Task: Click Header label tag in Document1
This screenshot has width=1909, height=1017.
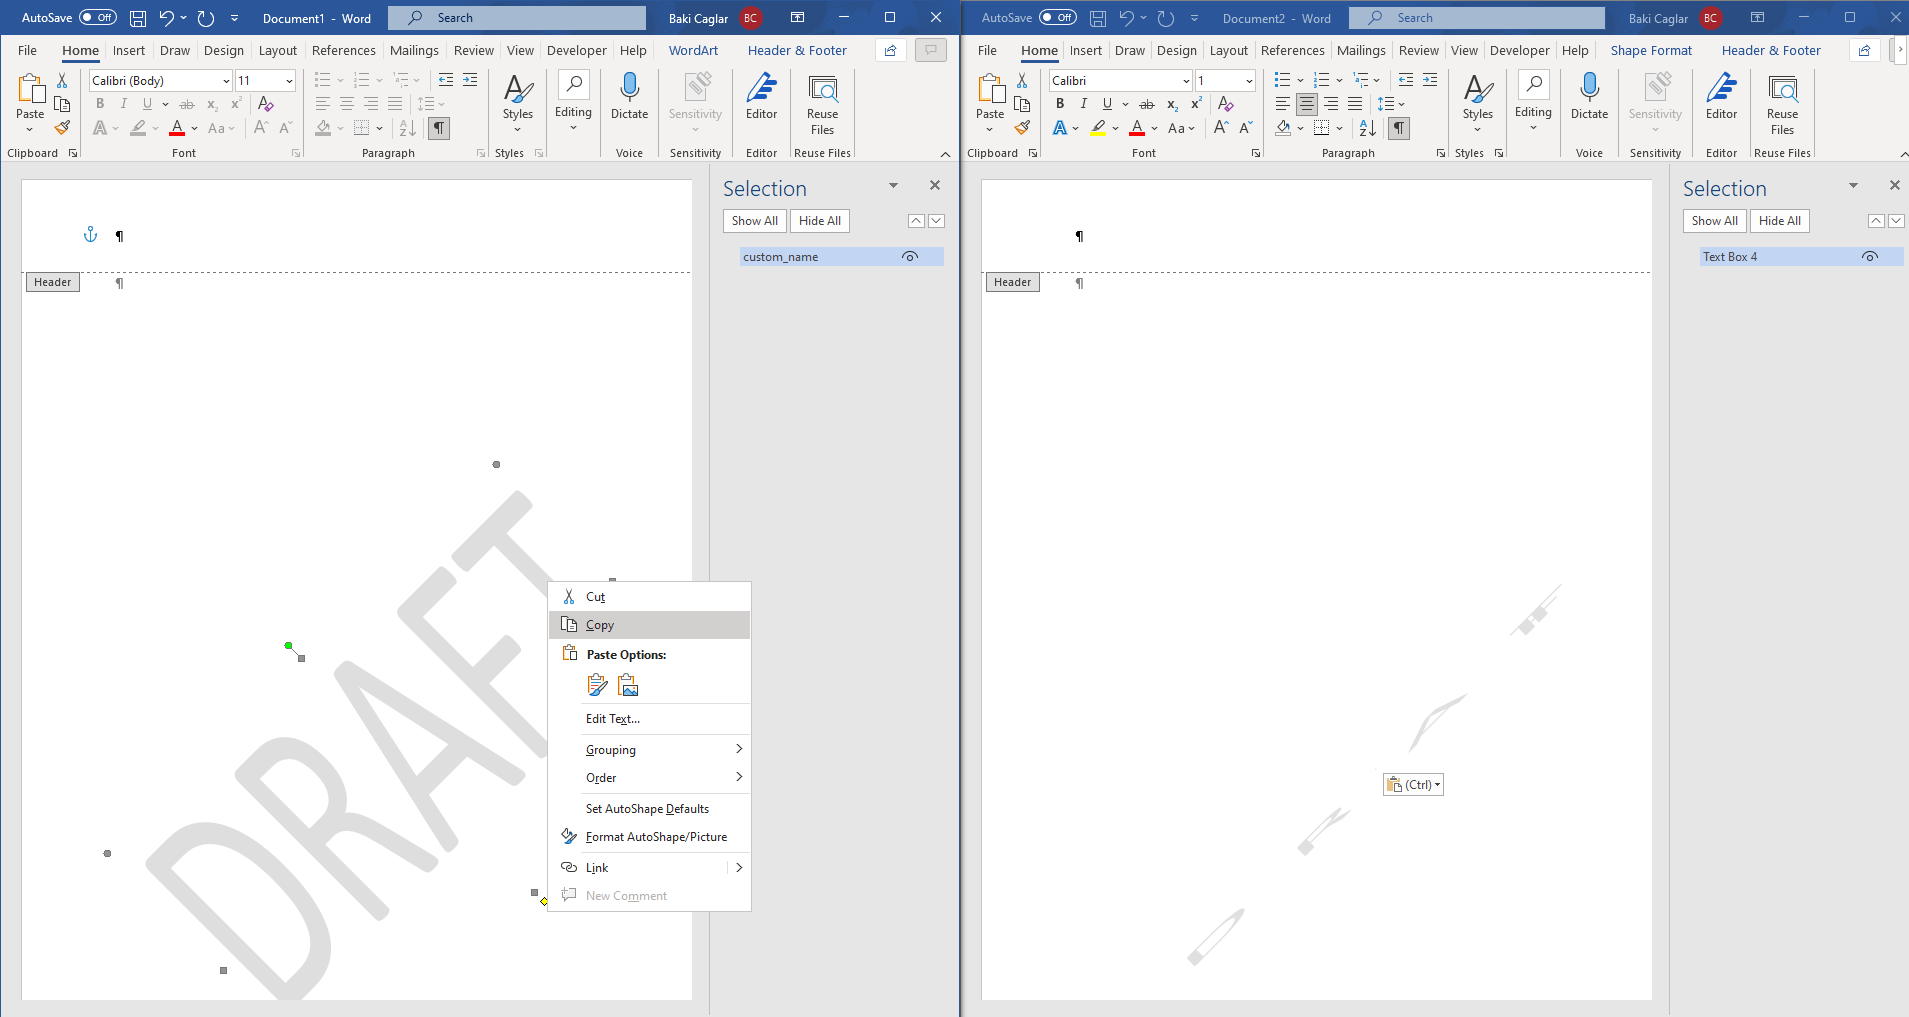Action: pyautogui.click(x=52, y=283)
